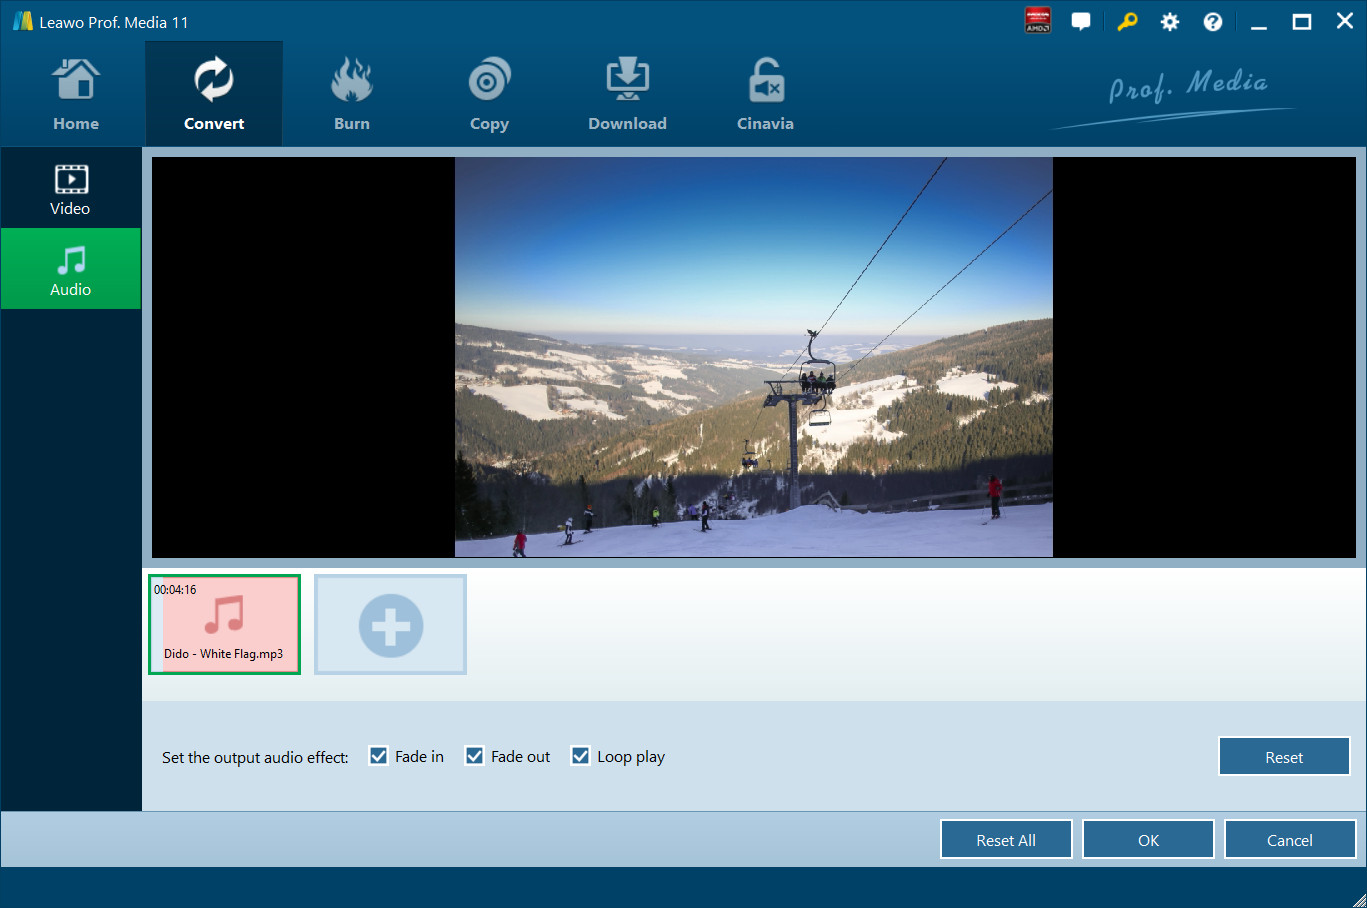Open the help question mark icon
This screenshot has height=908, width=1367.
click(x=1213, y=22)
